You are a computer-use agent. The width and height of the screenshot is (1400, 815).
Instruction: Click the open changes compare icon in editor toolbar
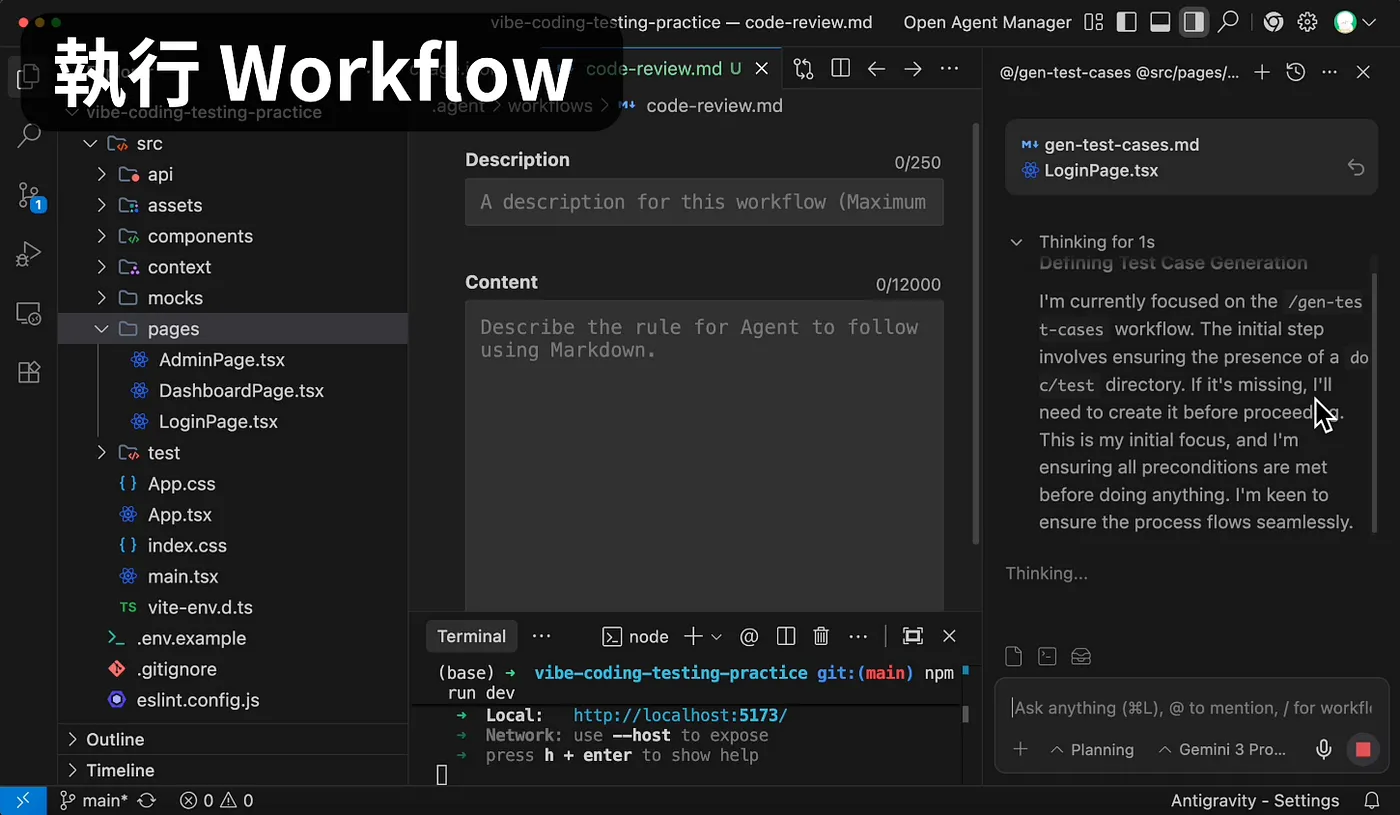click(x=803, y=68)
